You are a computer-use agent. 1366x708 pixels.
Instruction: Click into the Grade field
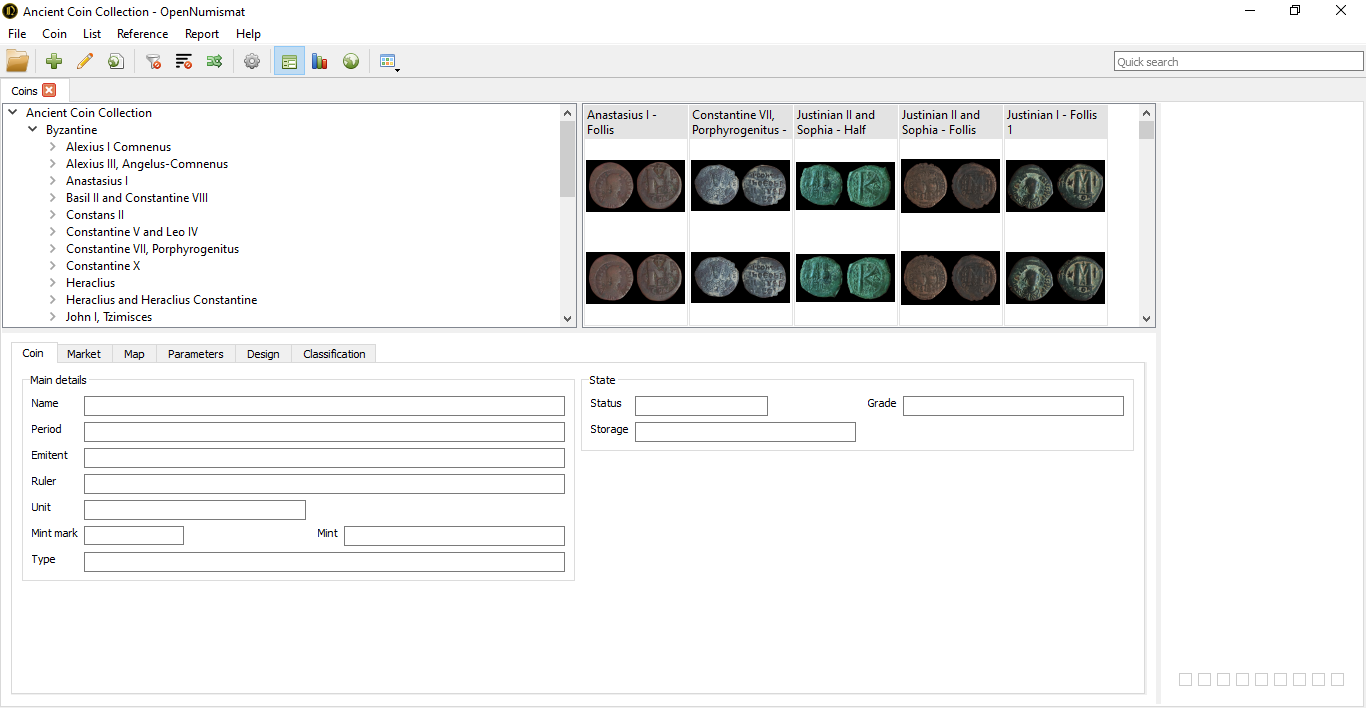[x=1013, y=406]
